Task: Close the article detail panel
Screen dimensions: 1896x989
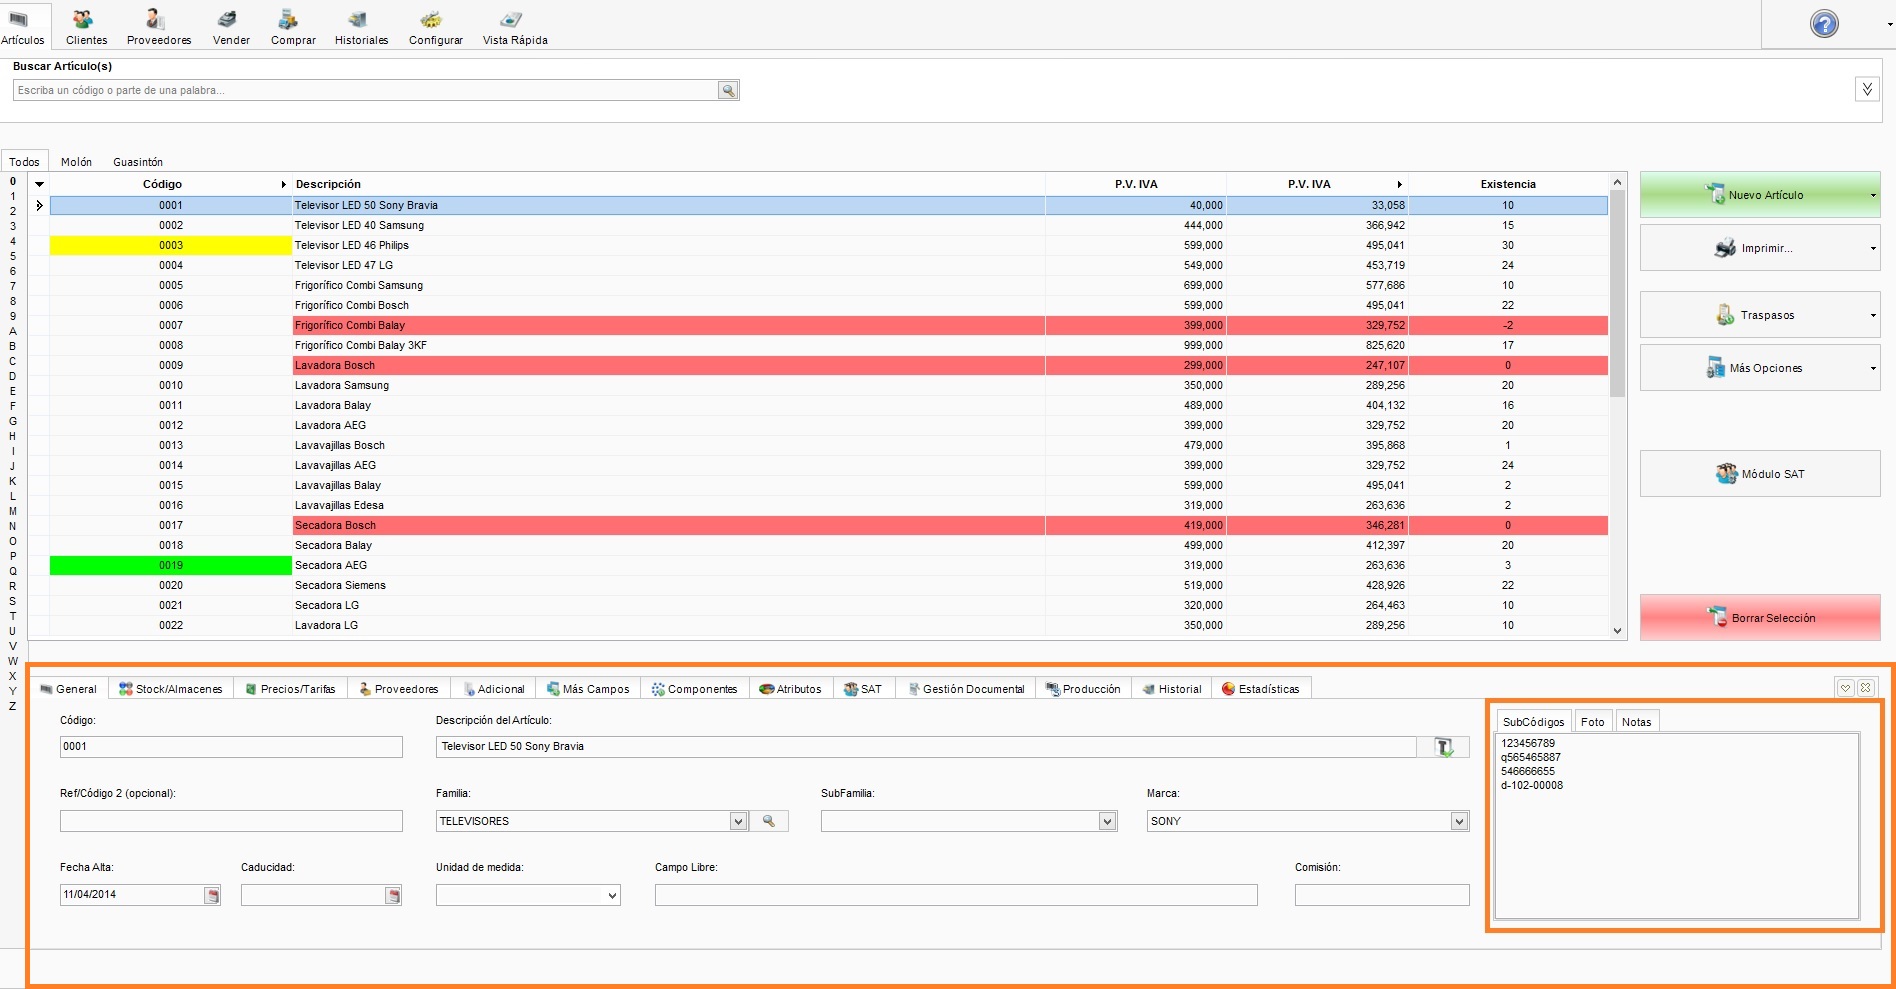Action: pos(1865,688)
